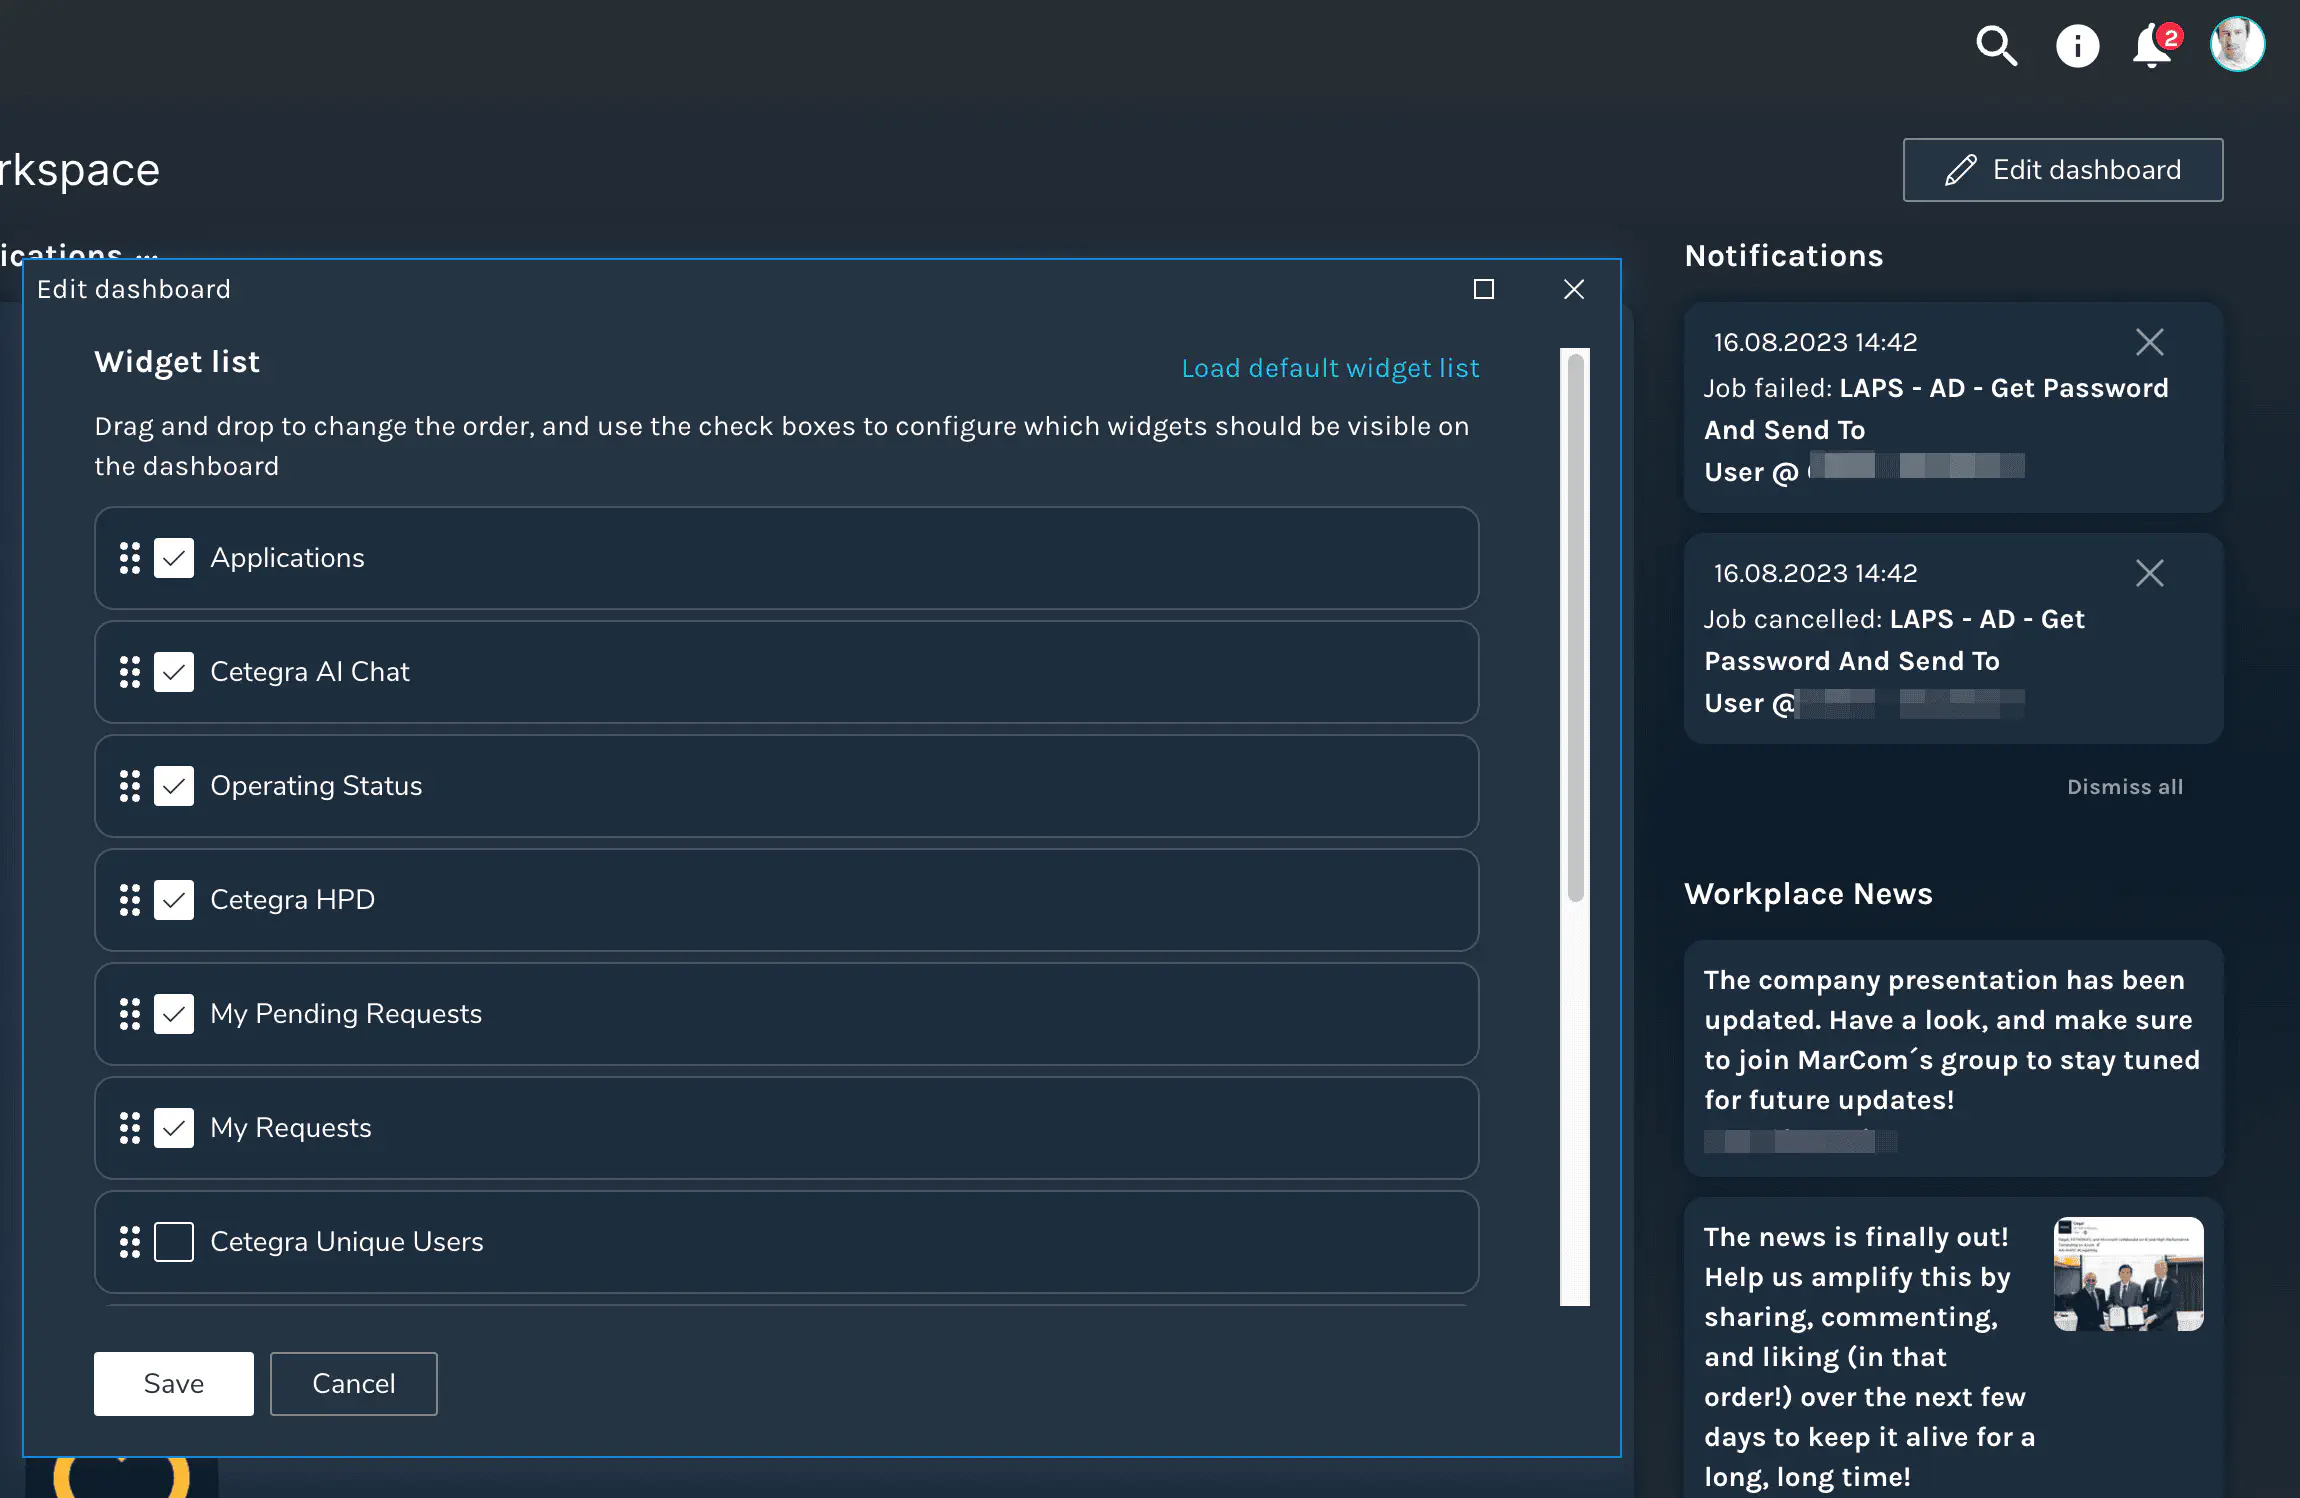Click drag handle beside Cetegra HPD
Image resolution: width=2300 pixels, height=1498 pixels.
pyautogui.click(x=130, y=900)
